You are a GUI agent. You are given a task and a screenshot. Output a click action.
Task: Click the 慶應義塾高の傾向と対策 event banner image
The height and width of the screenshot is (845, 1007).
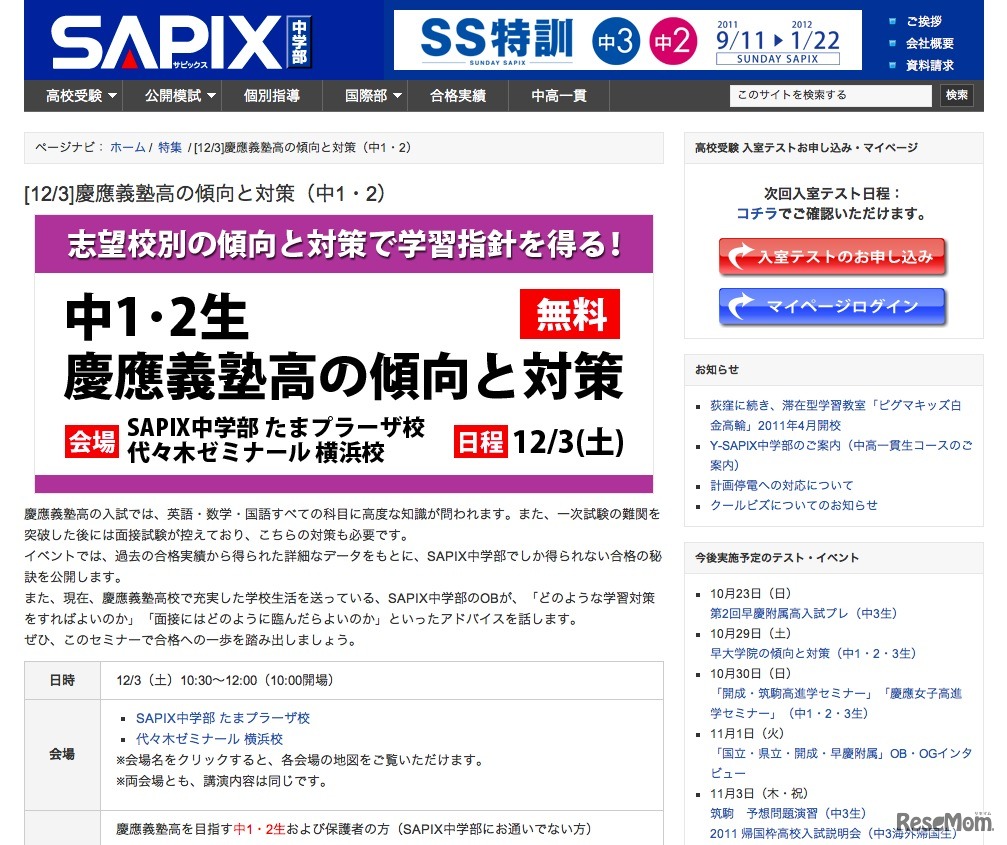click(344, 354)
